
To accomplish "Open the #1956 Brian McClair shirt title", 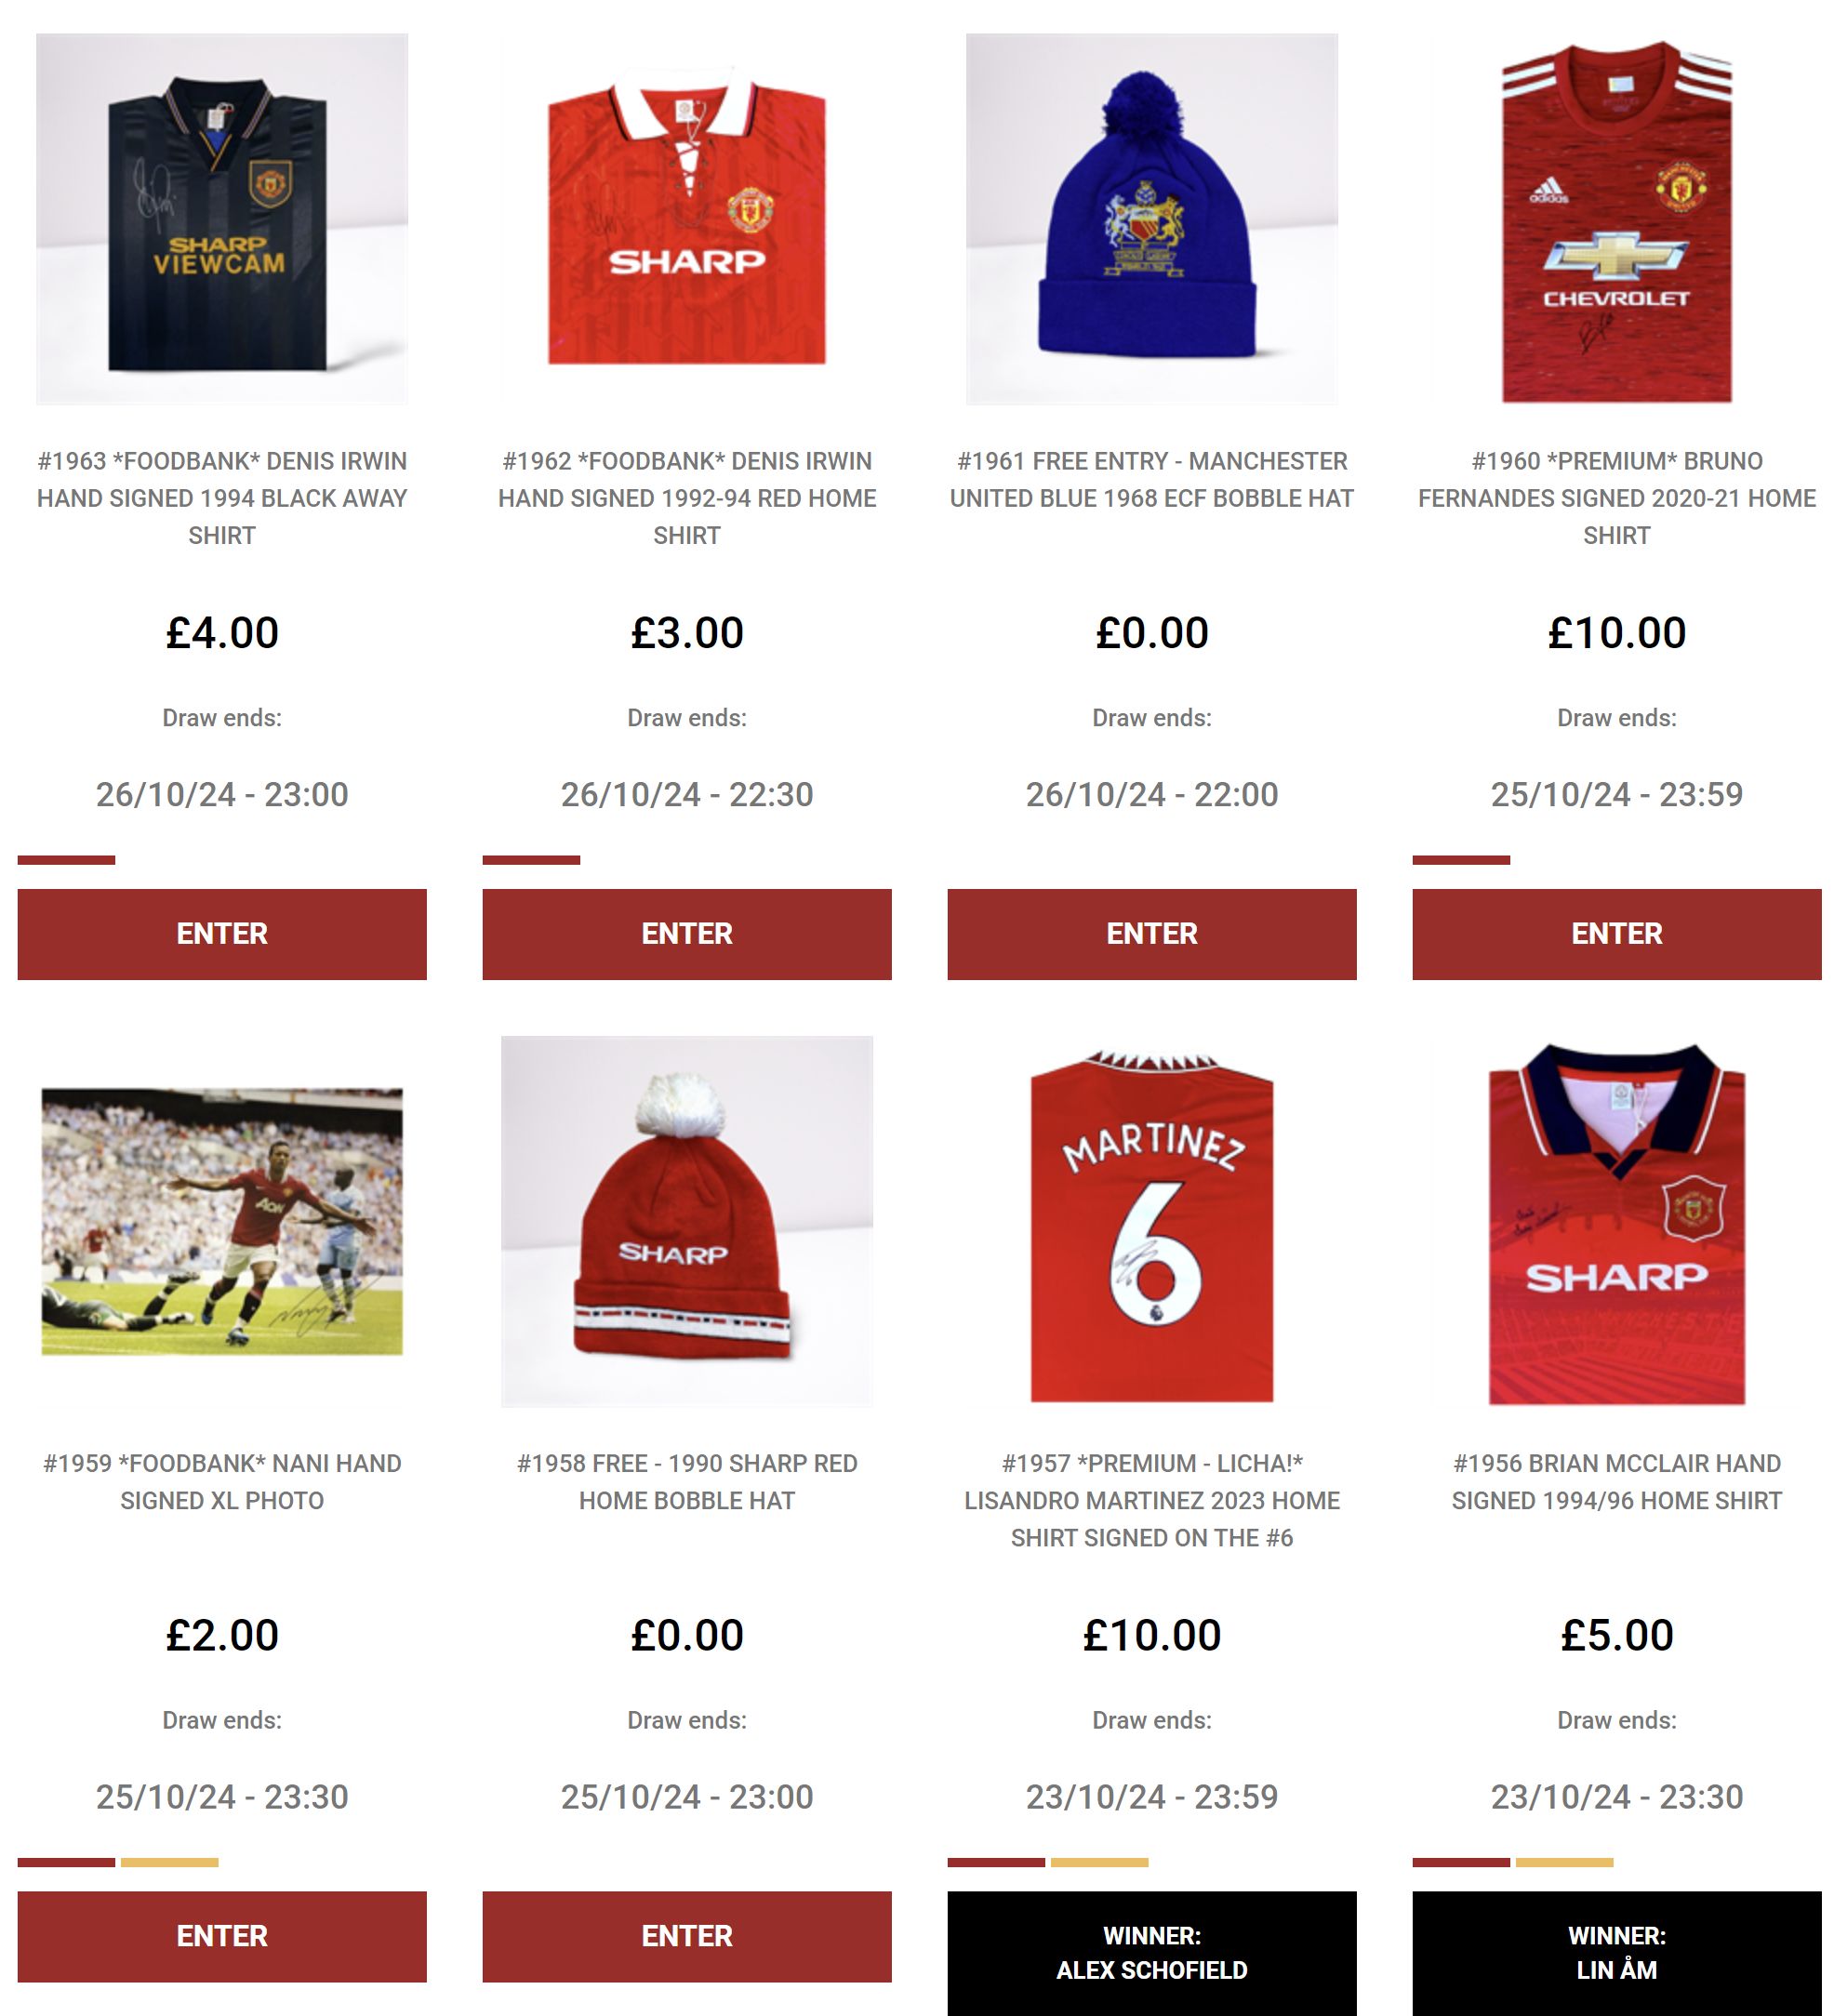I will 1617,1482.
